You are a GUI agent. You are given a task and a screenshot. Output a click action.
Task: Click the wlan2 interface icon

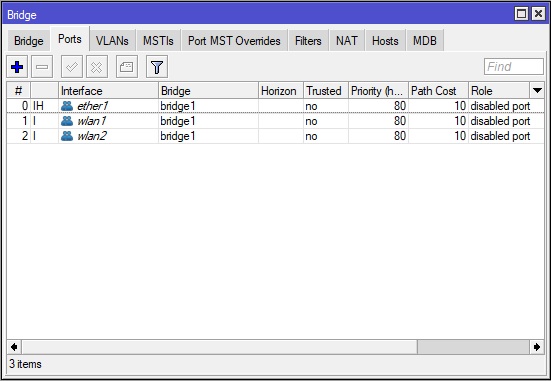point(67,136)
